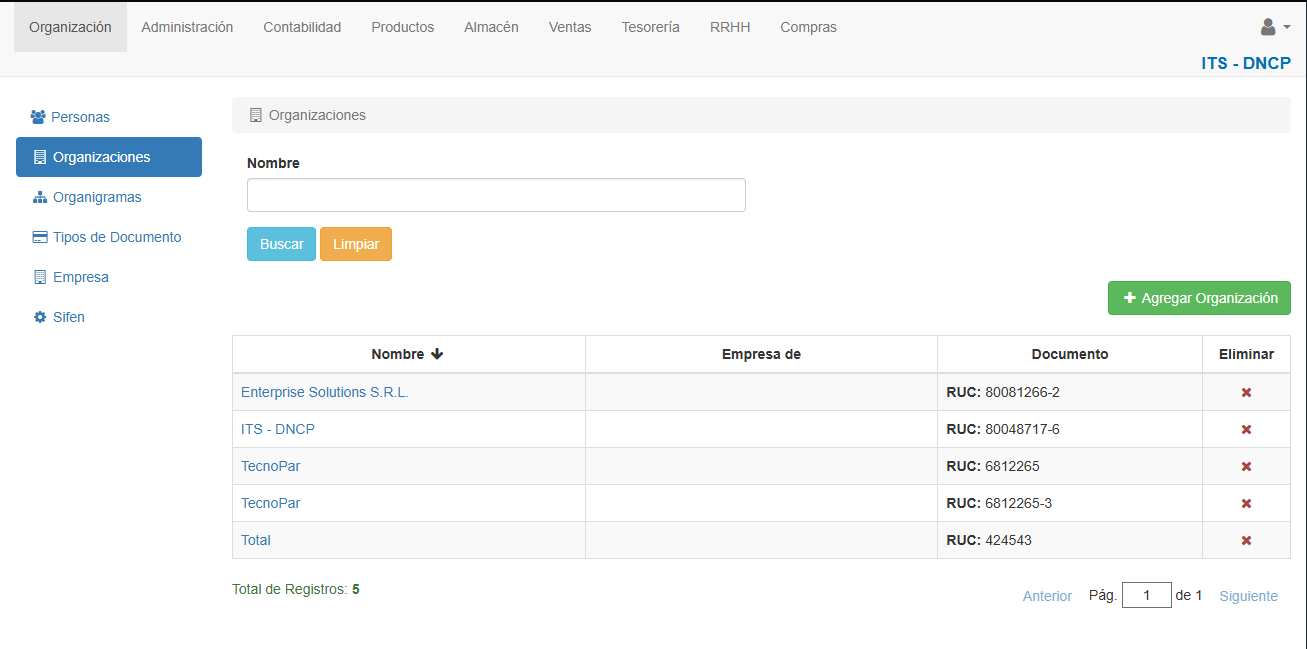This screenshot has width=1307, height=649.
Task: Click the Empresa building icon
Action: [40, 277]
